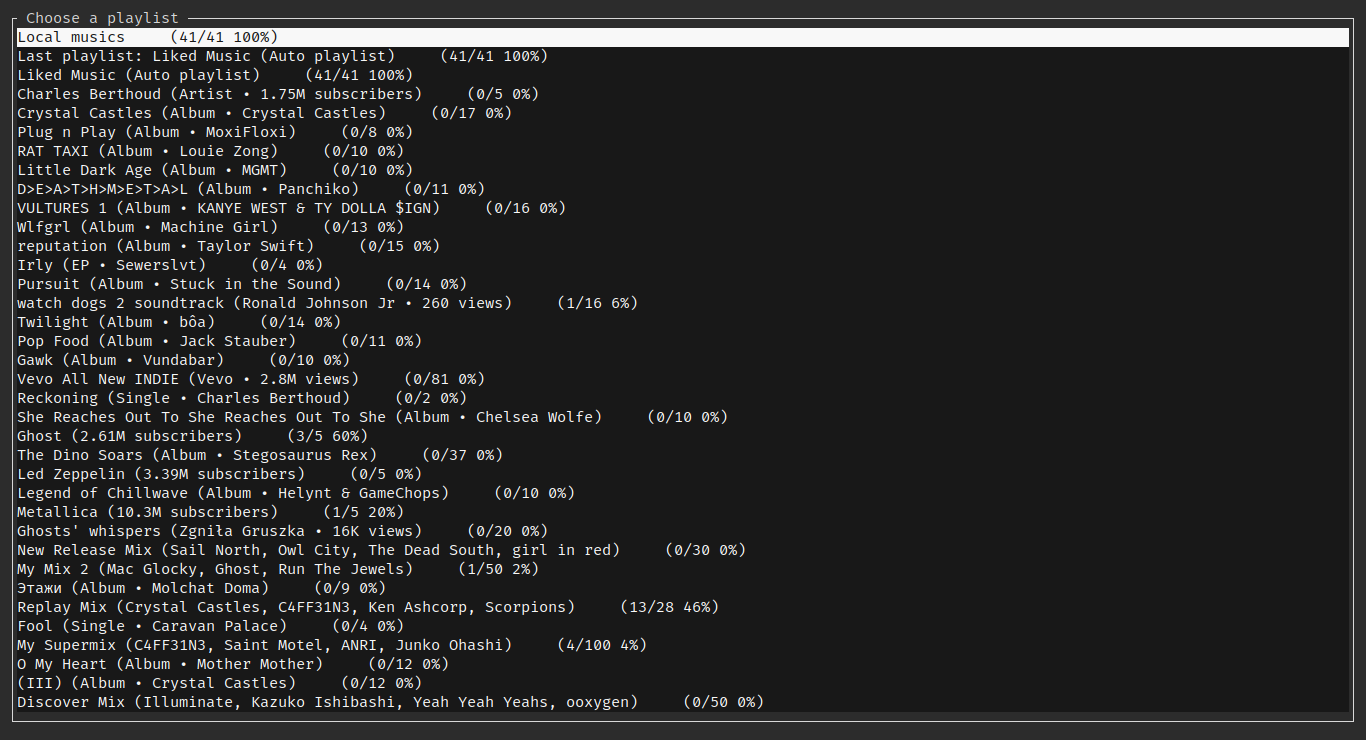1366x740 pixels.
Task: Select Charles Berthoud artist row
Action: [x=683, y=94]
